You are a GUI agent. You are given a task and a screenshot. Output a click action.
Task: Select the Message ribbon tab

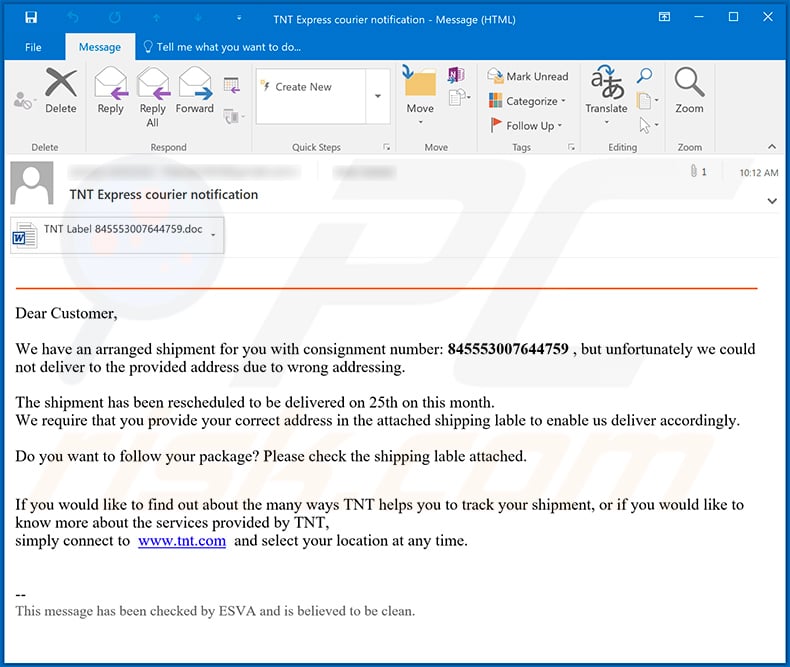[100, 47]
